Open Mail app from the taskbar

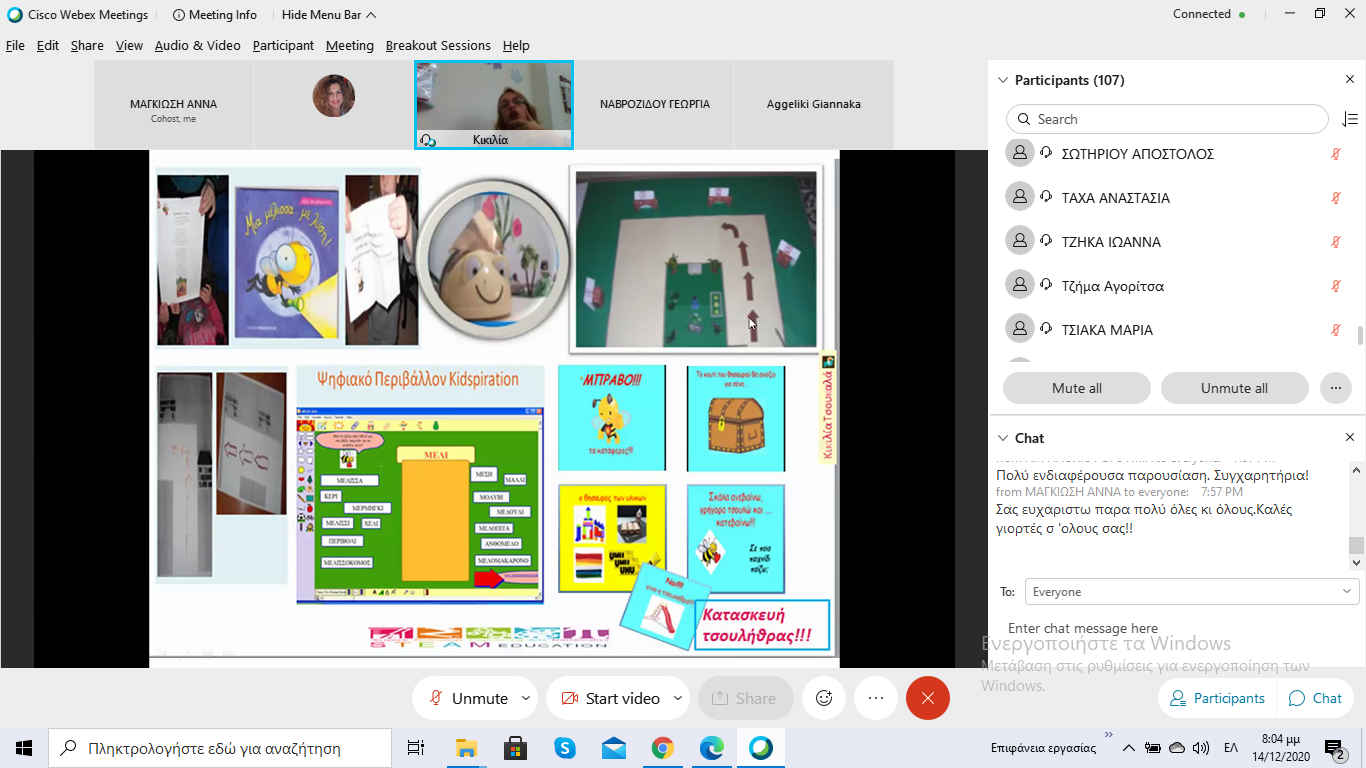tap(613, 748)
